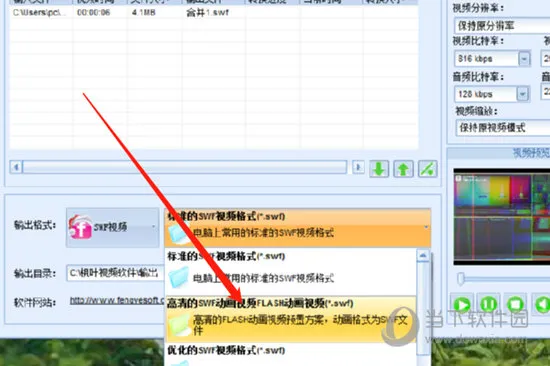The height and width of the screenshot is (366, 550).
Task: Click the horizontal scrollbar left arrow
Action: point(16,167)
